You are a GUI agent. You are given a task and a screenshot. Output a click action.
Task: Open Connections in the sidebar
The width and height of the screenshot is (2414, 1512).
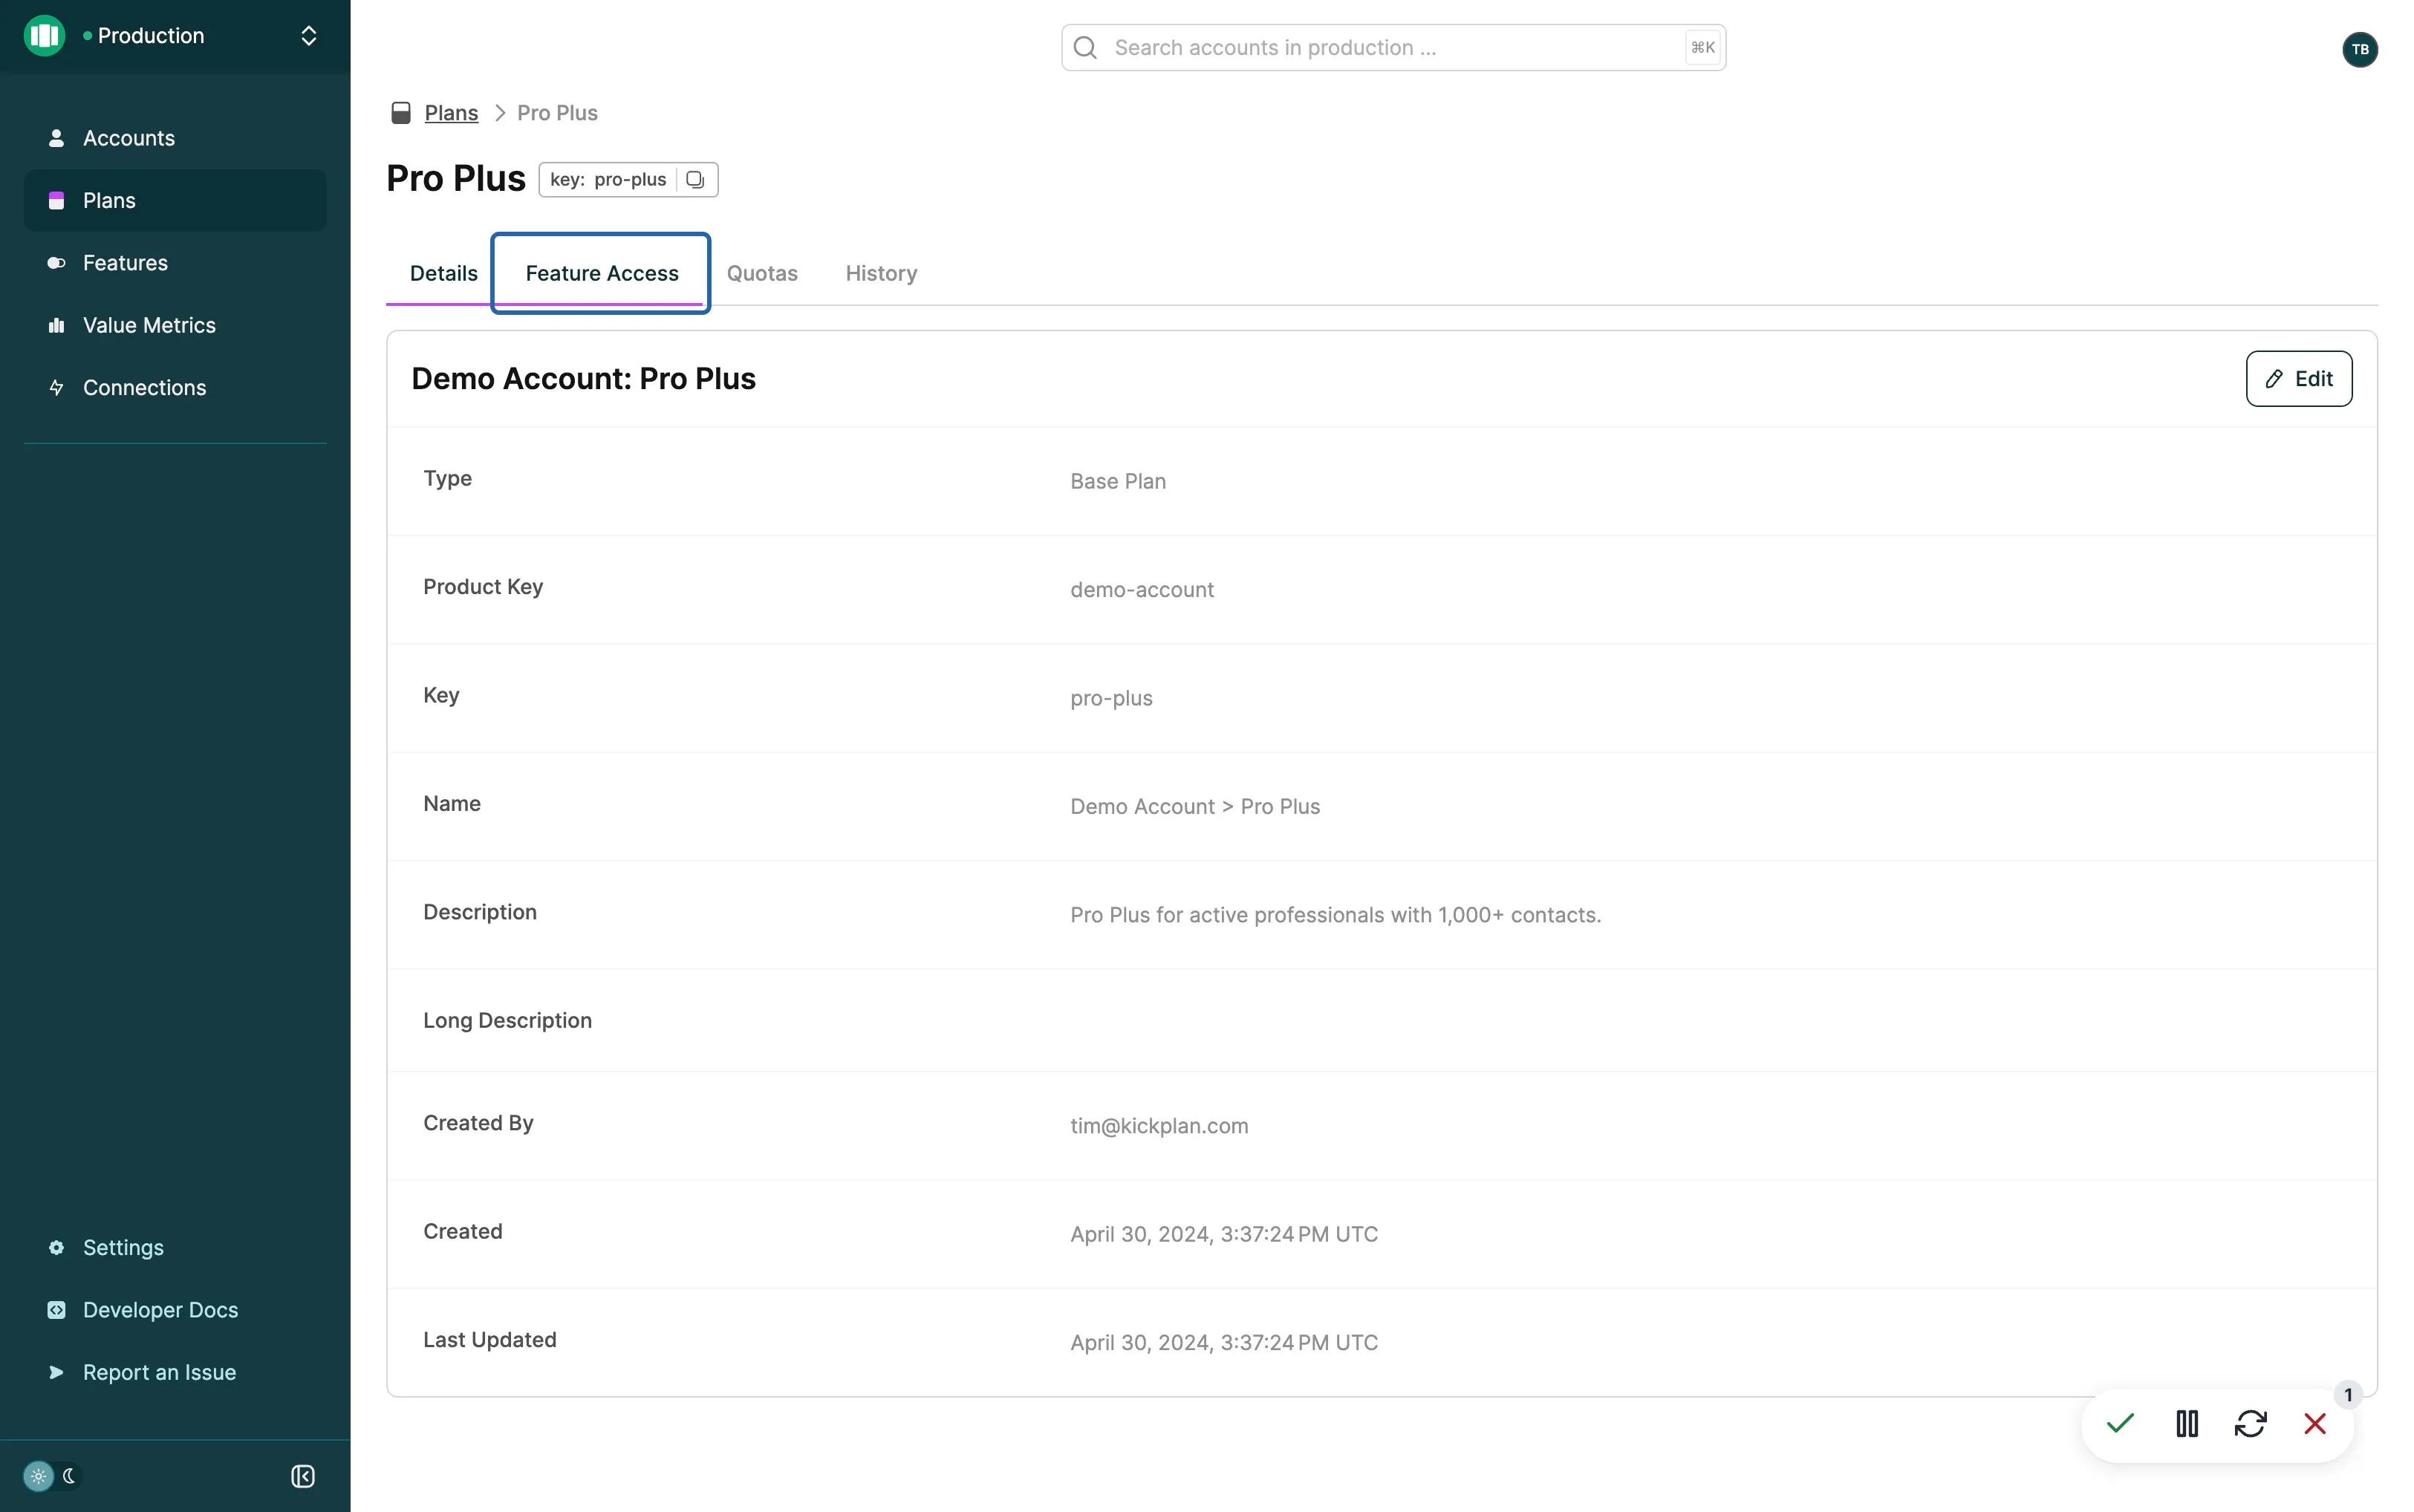coord(175,387)
